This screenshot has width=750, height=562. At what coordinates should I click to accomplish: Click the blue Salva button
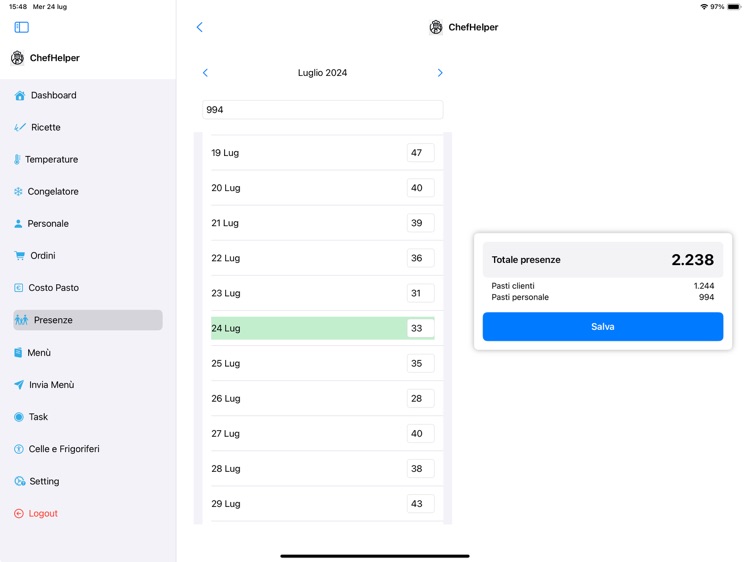603,327
